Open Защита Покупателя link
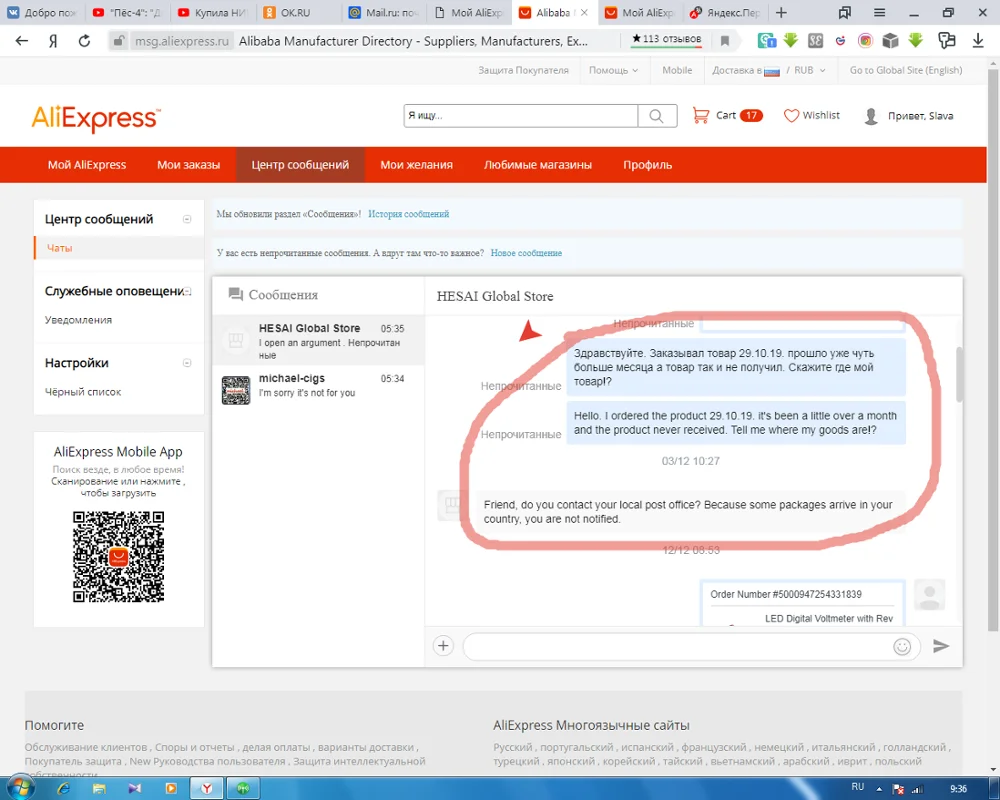This screenshot has height=800, width=1000. (523, 70)
